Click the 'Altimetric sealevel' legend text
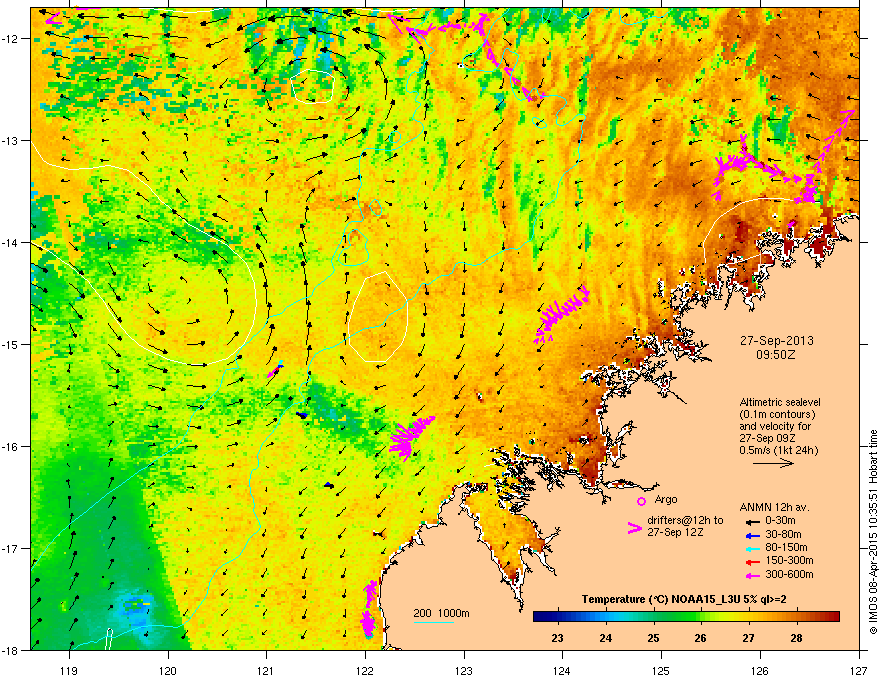 780,402
